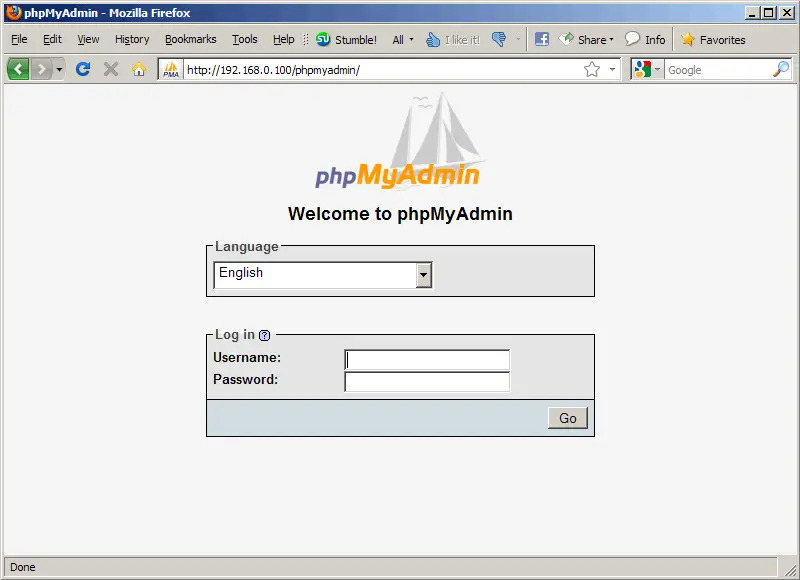Viewport: 800px width, 580px height.
Task: Click the Stumble! toolbar button
Action: [346, 39]
